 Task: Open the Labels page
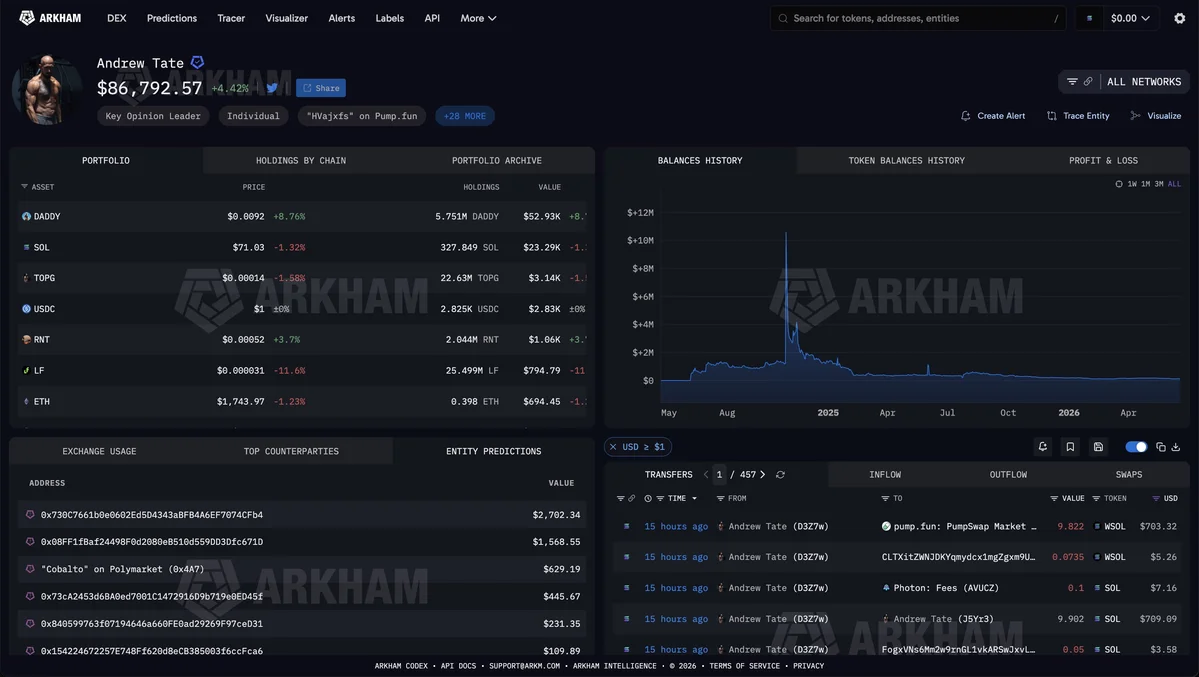tap(390, 18)
